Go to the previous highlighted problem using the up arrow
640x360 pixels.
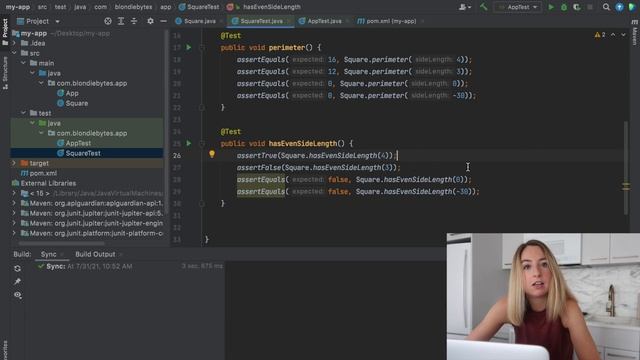tap(613, 35)
